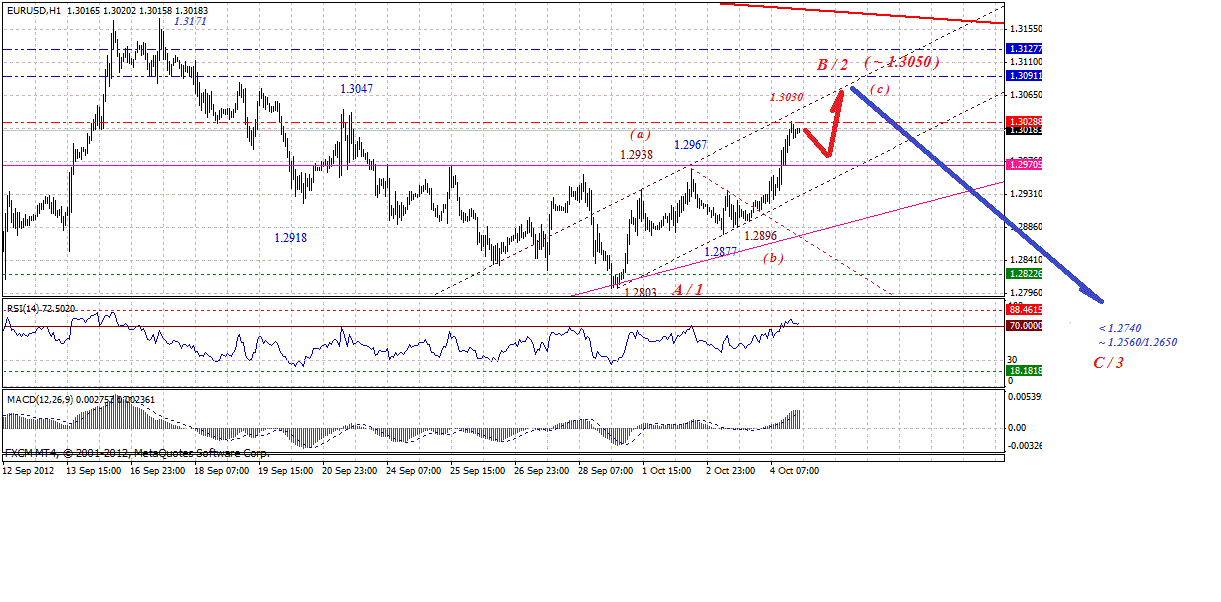Select the ~ 1.2560/1.2650 target text

coord(1137,342)
